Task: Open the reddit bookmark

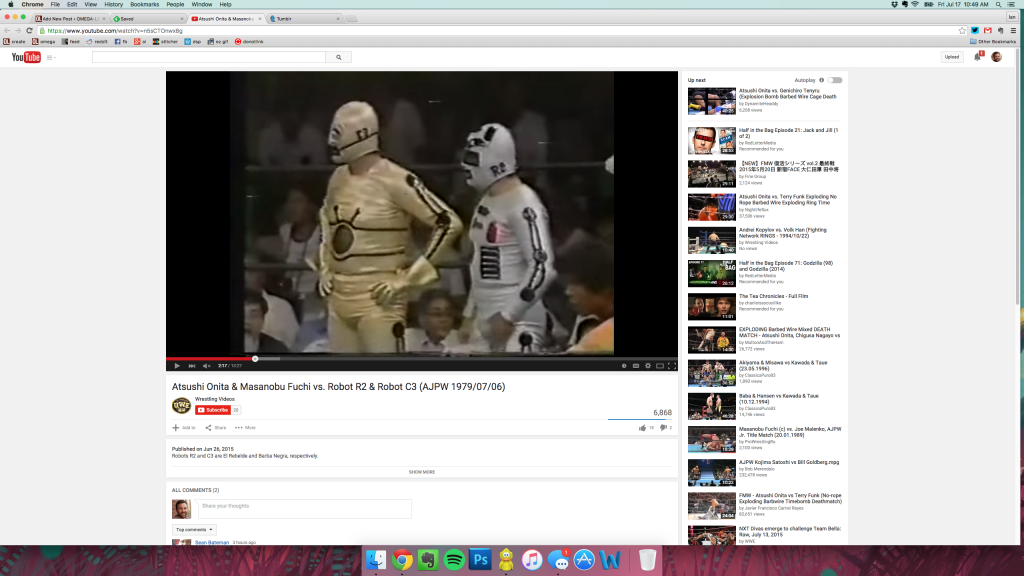Action: click(x=97, y=41)
